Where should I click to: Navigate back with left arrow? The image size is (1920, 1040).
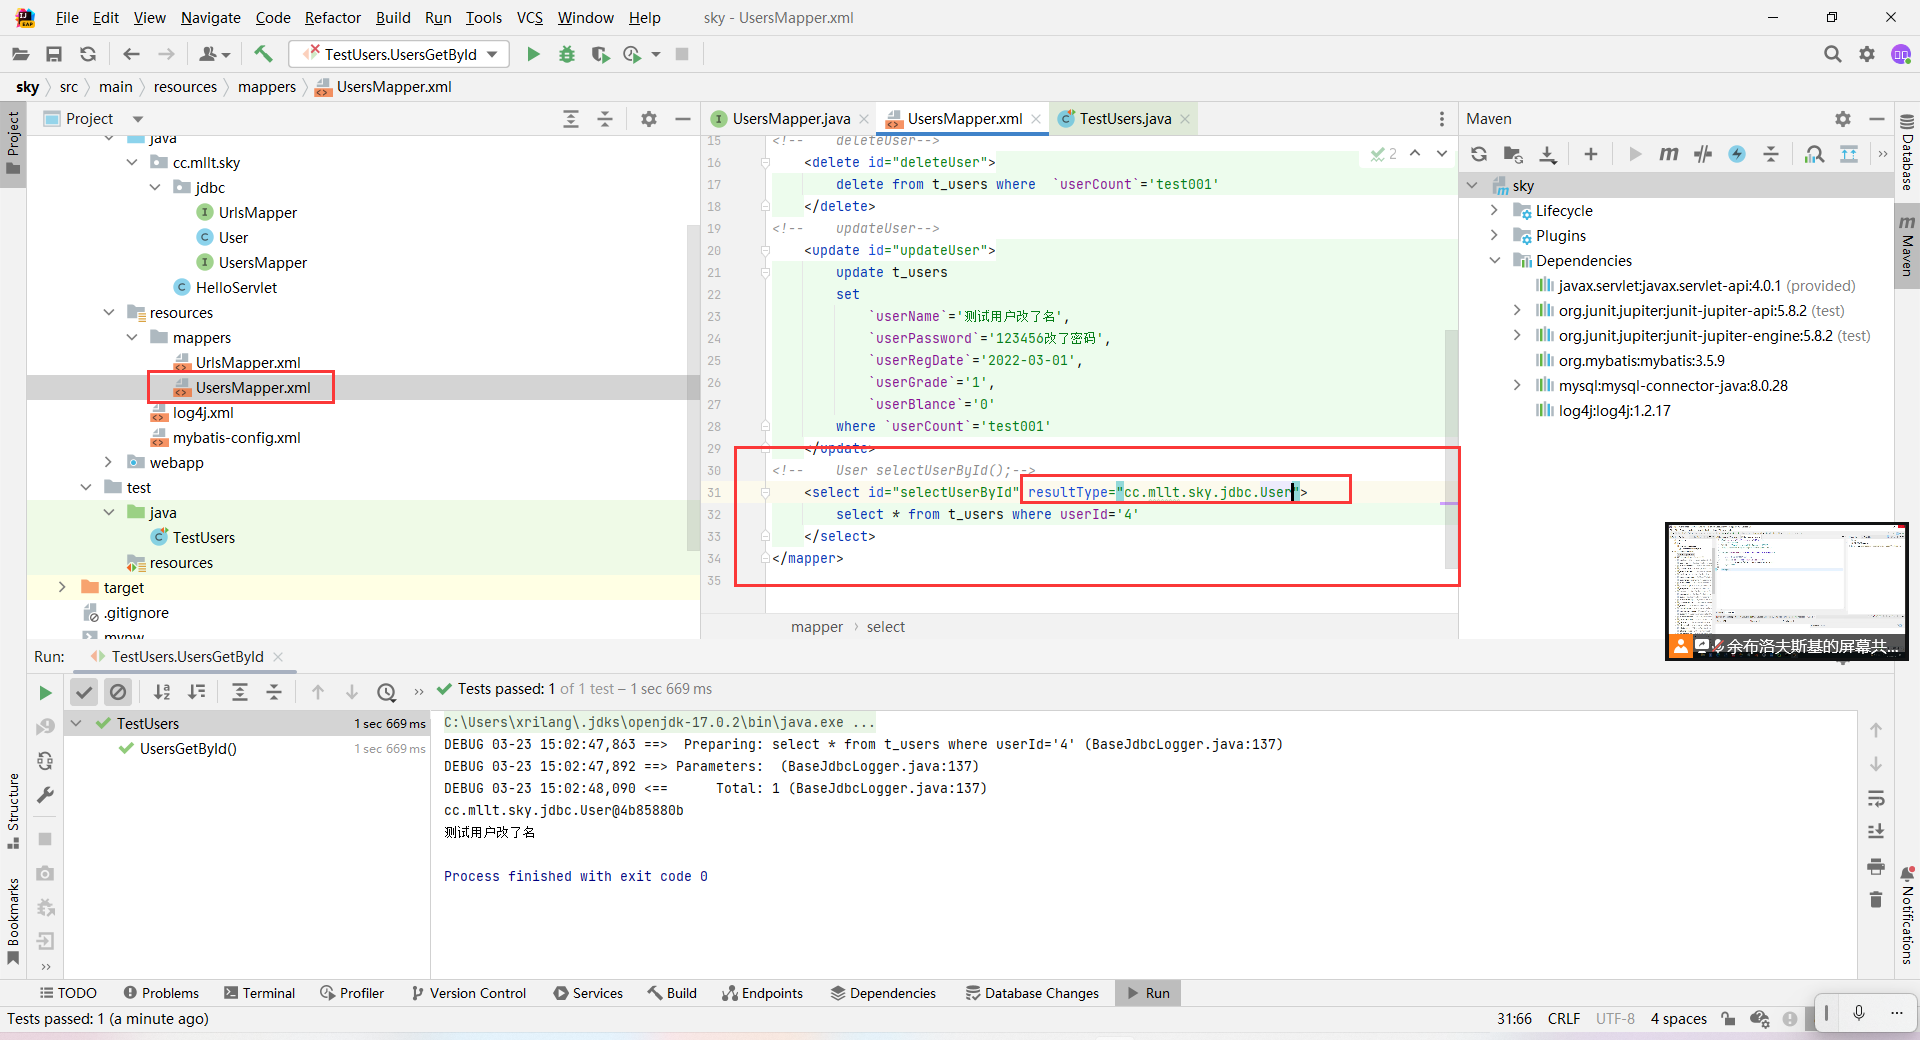coord(131,54)
